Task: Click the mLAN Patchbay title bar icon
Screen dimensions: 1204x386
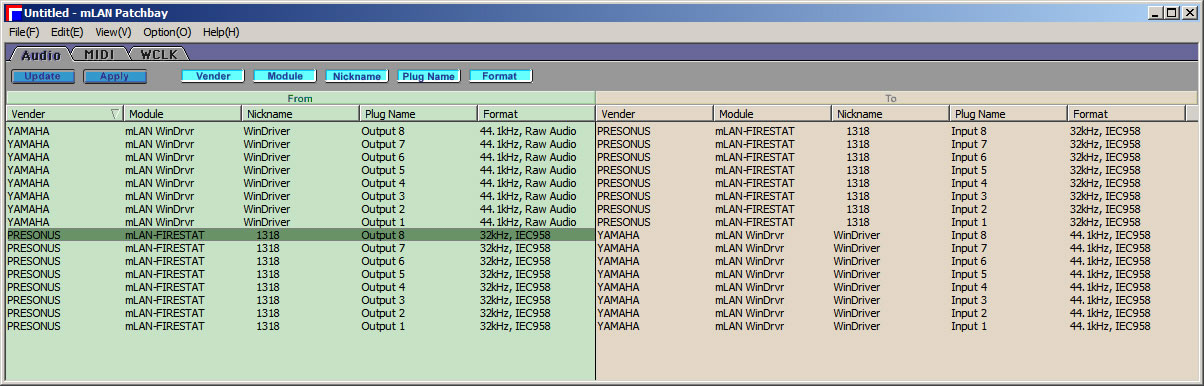Action: [x=14, y=12]
